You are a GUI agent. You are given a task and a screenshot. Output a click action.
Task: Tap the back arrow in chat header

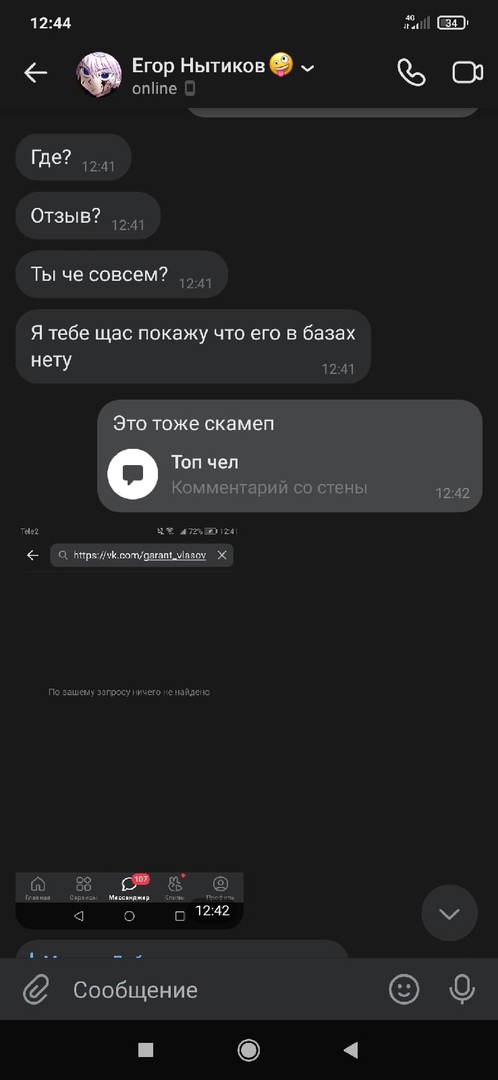35,72
